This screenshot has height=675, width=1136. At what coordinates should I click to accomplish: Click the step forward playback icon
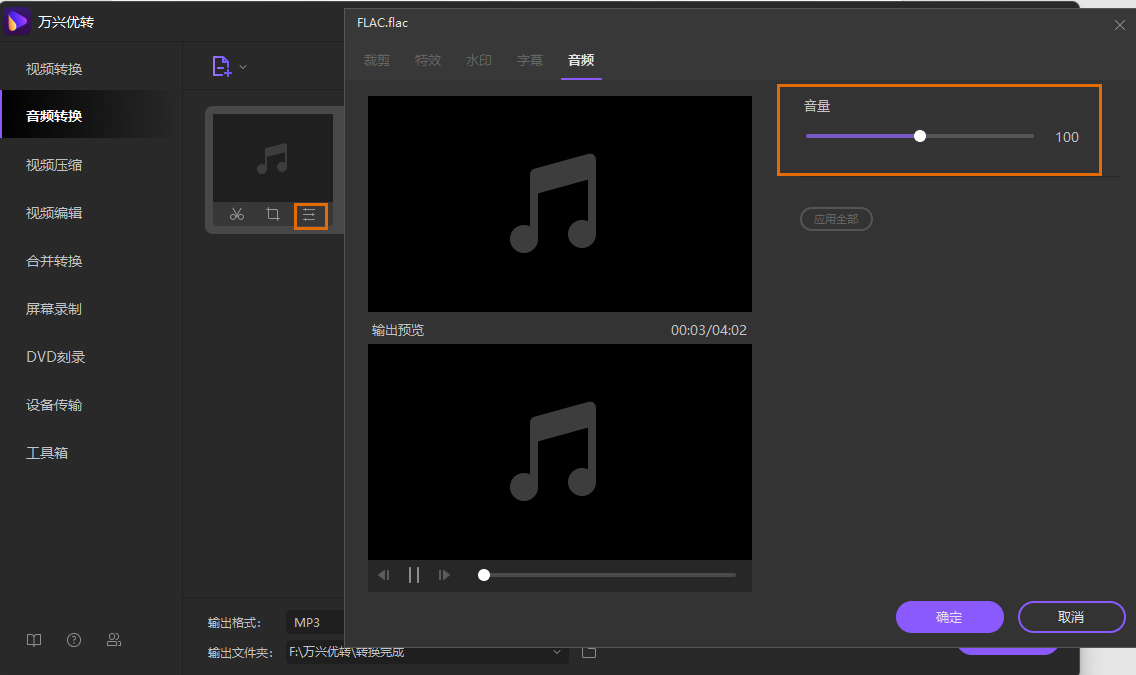pos(444,574)
